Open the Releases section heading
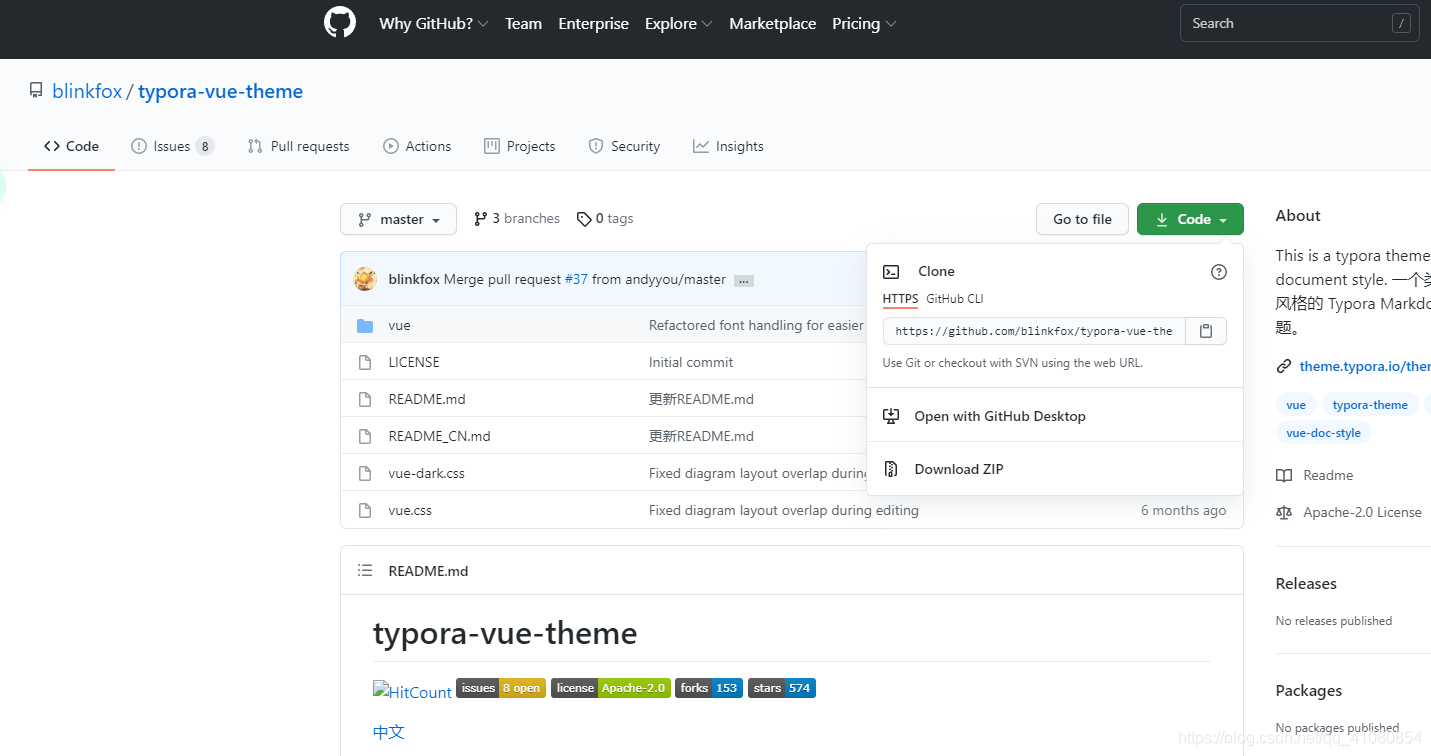The image size is (1431, 756). pyautogui.click(x=1306, y=583)
